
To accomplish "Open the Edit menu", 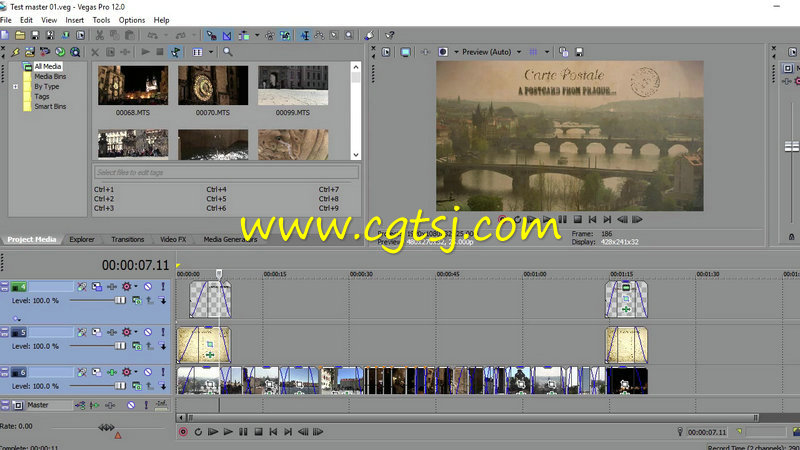I will [x=26, y=20].
